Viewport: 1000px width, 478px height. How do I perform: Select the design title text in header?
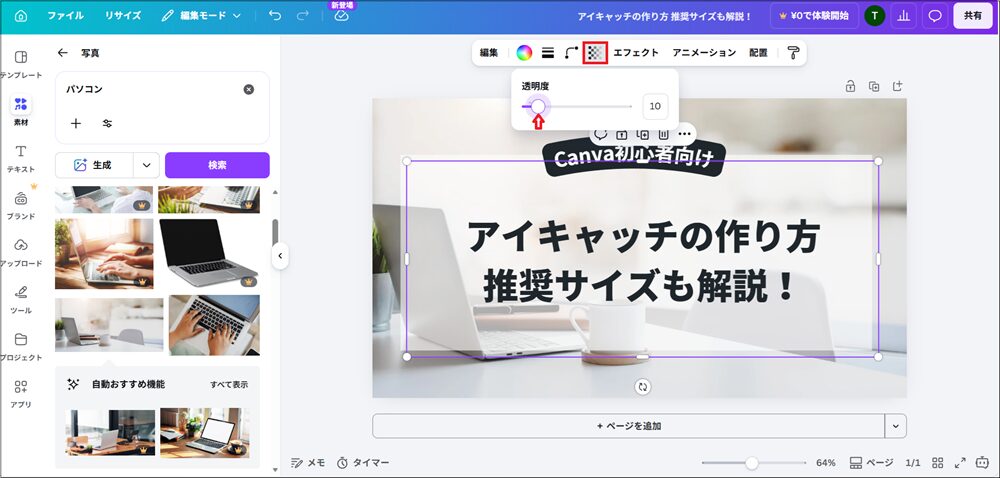click(665, 16)
